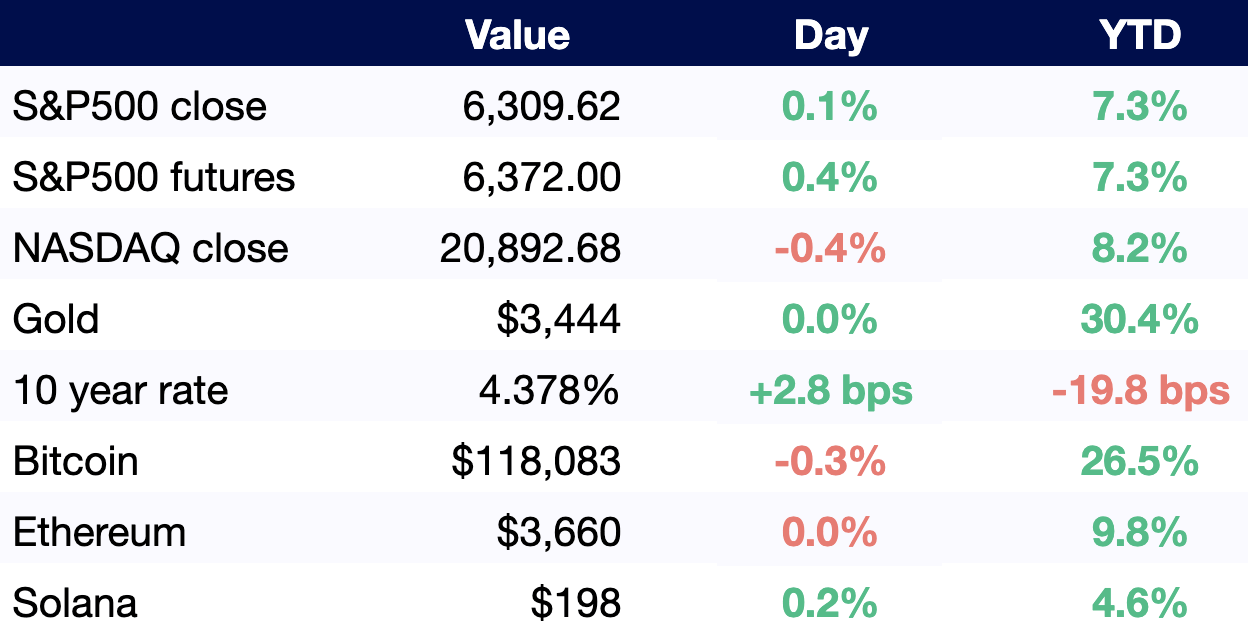Image resolution: width=1248 pixels, height=632 pixels.
Task: Select the Solana YTD 4.6%
Action: click(x=1140, y=603)
